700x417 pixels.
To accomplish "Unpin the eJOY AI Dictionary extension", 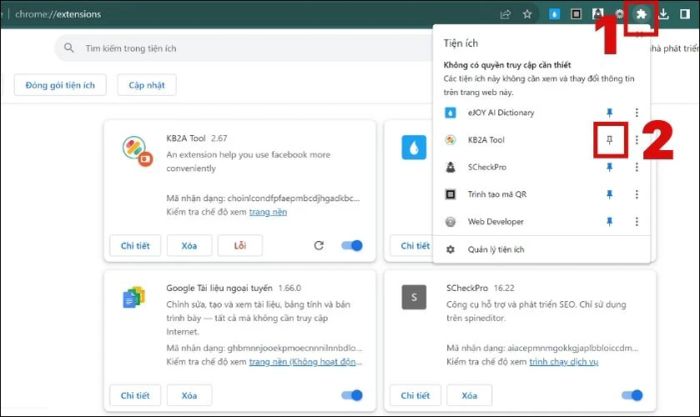I will pyautogui.click(x=609, y=113).
